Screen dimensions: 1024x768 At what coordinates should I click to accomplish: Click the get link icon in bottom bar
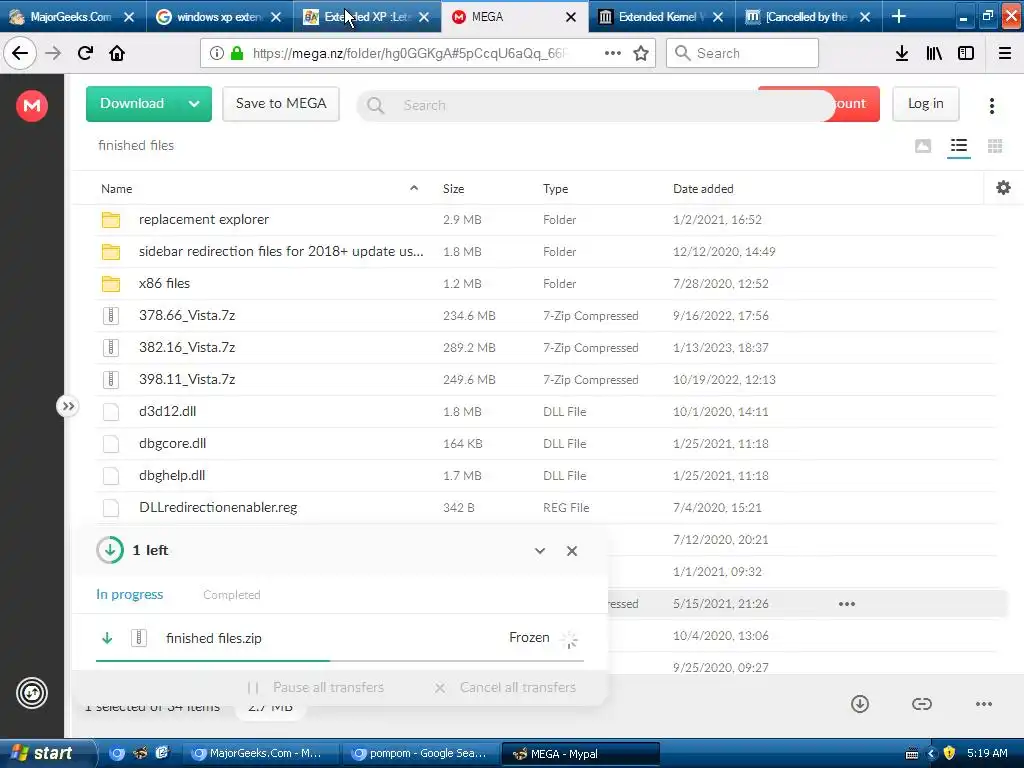(921, 703)
